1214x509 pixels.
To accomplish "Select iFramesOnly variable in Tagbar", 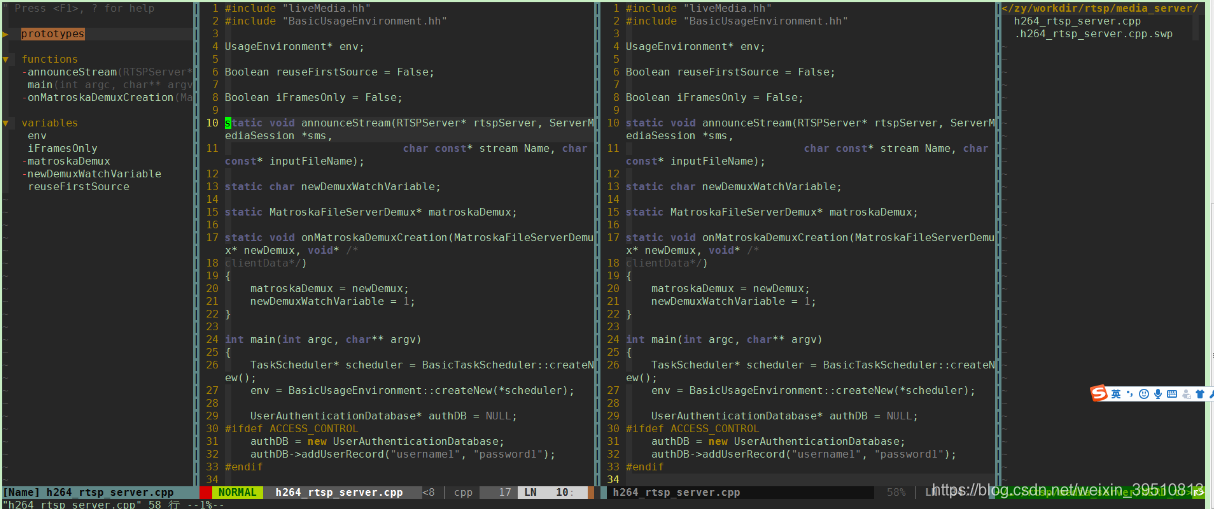I will [x=62, y=148].
